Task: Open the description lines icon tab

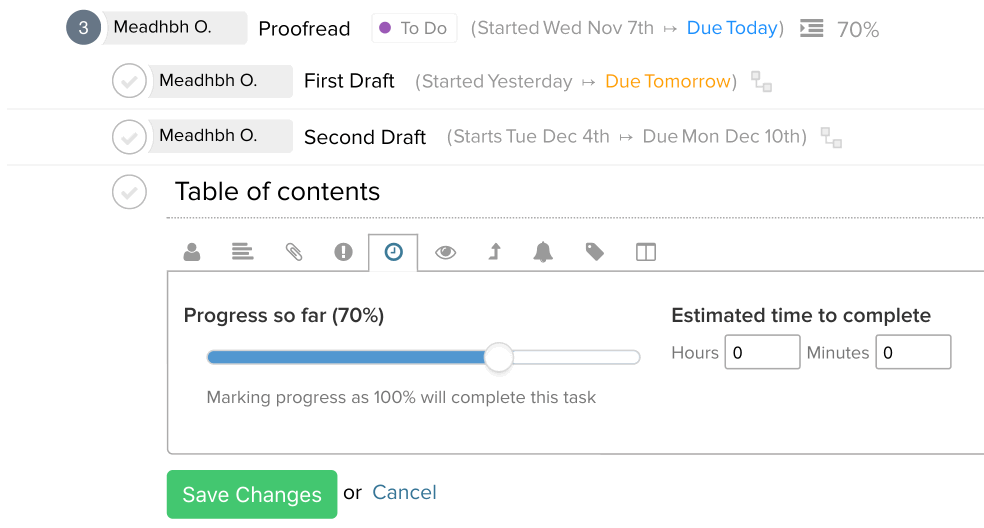Action: coord(242,252)
